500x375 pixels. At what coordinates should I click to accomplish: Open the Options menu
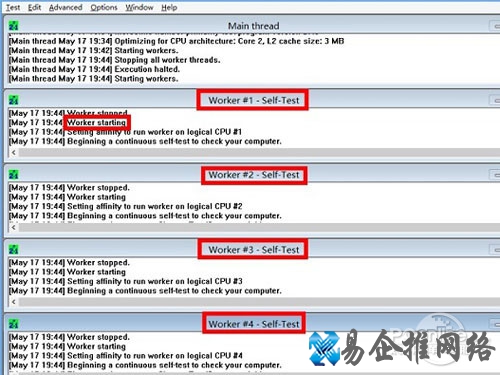point(104,7)
